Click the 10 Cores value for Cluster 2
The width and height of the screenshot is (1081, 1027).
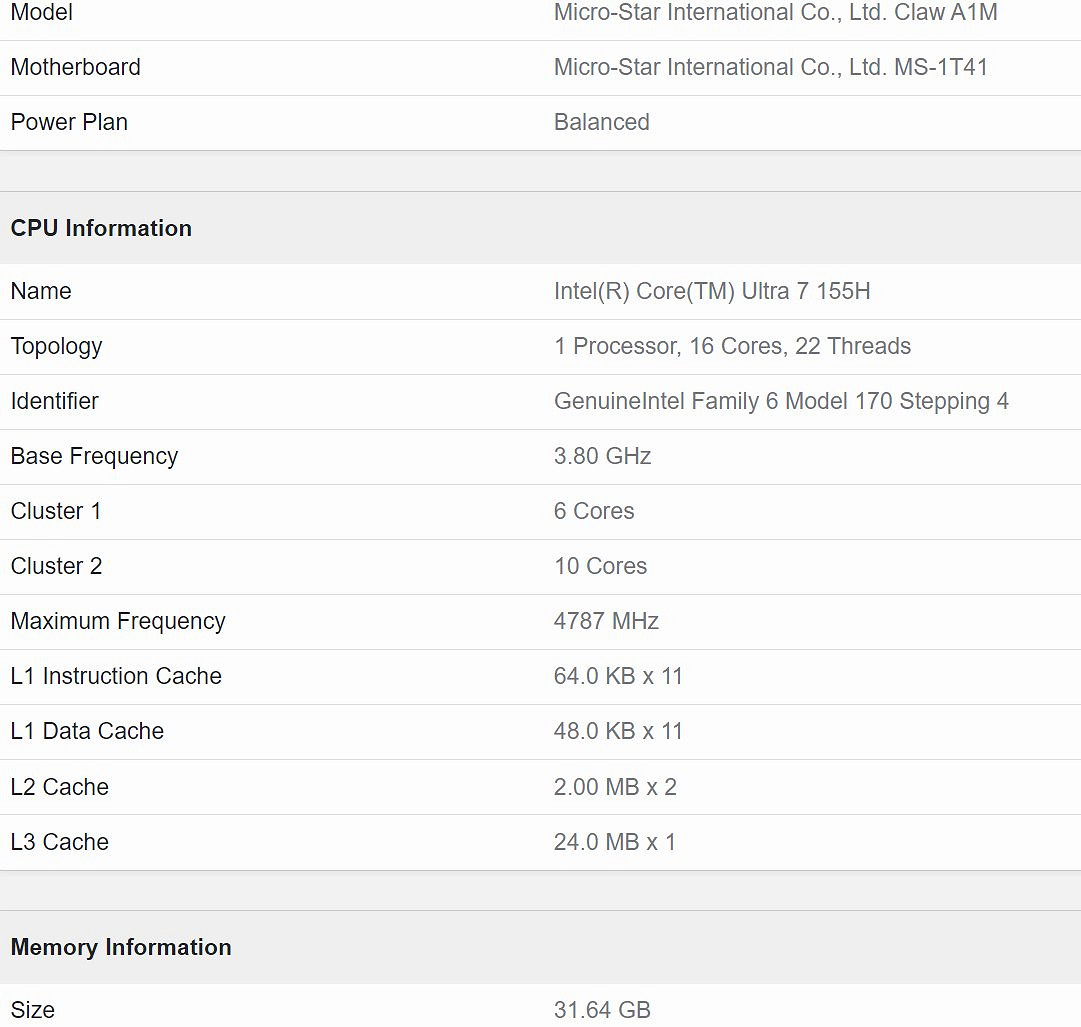click(x=600, y=566)
